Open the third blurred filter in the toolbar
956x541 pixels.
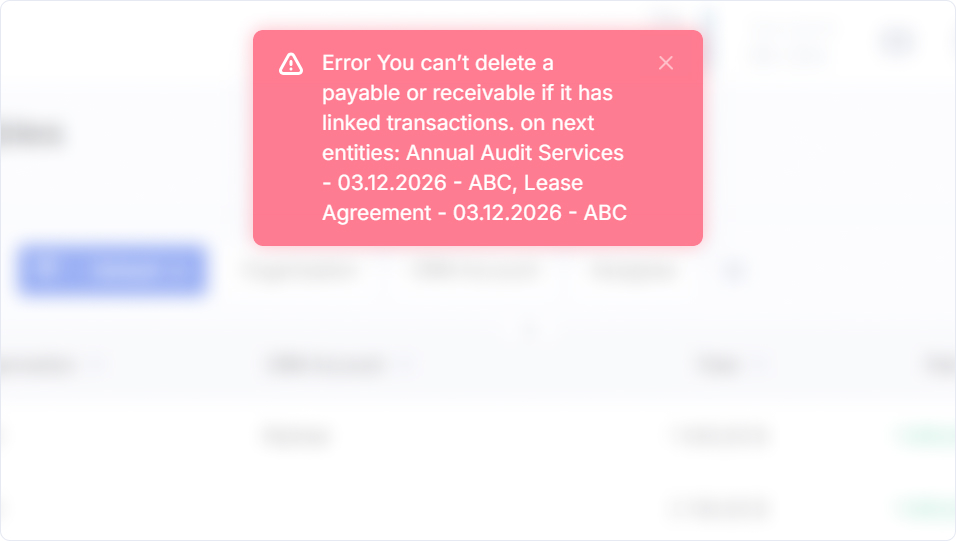coord(633,270)
